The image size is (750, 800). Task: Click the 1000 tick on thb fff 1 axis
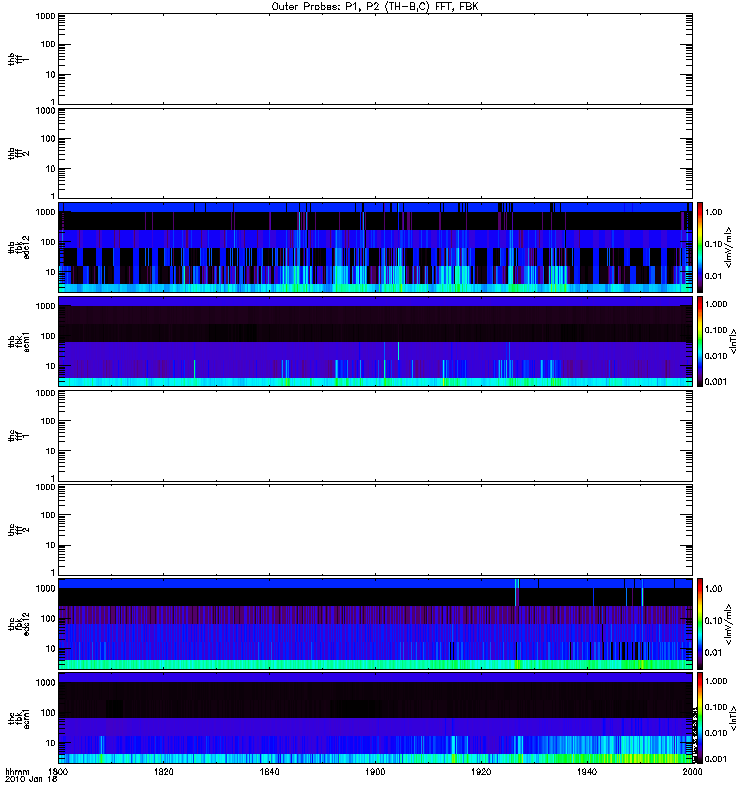tap(45, 16)
